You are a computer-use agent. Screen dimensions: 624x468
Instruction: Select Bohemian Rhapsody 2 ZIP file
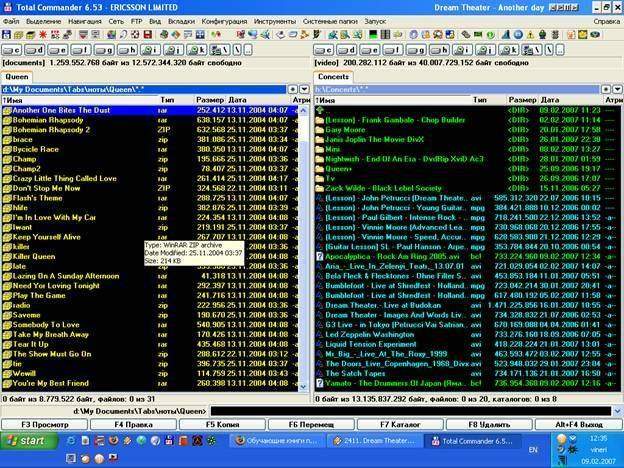coord(51,129)
